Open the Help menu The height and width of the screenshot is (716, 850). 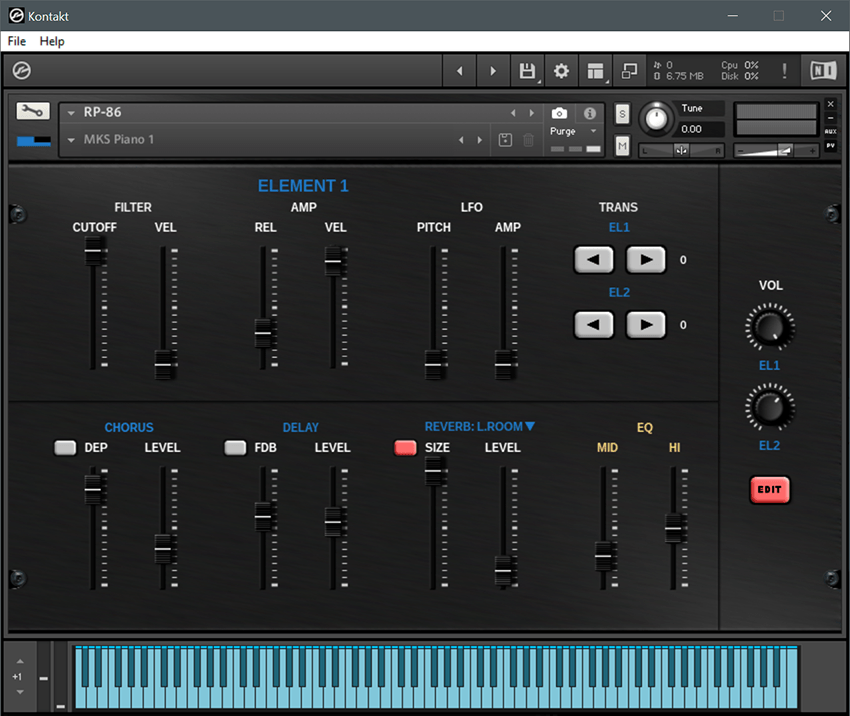[52, 41]
